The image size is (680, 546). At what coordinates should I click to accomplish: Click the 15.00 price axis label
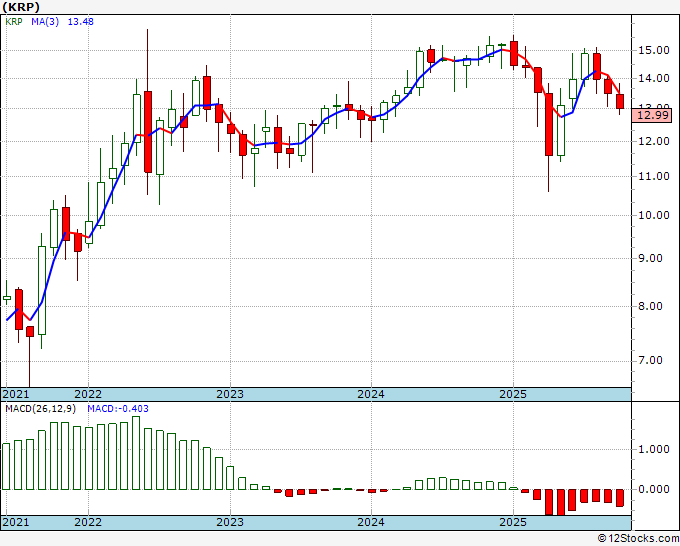(654, 50)
